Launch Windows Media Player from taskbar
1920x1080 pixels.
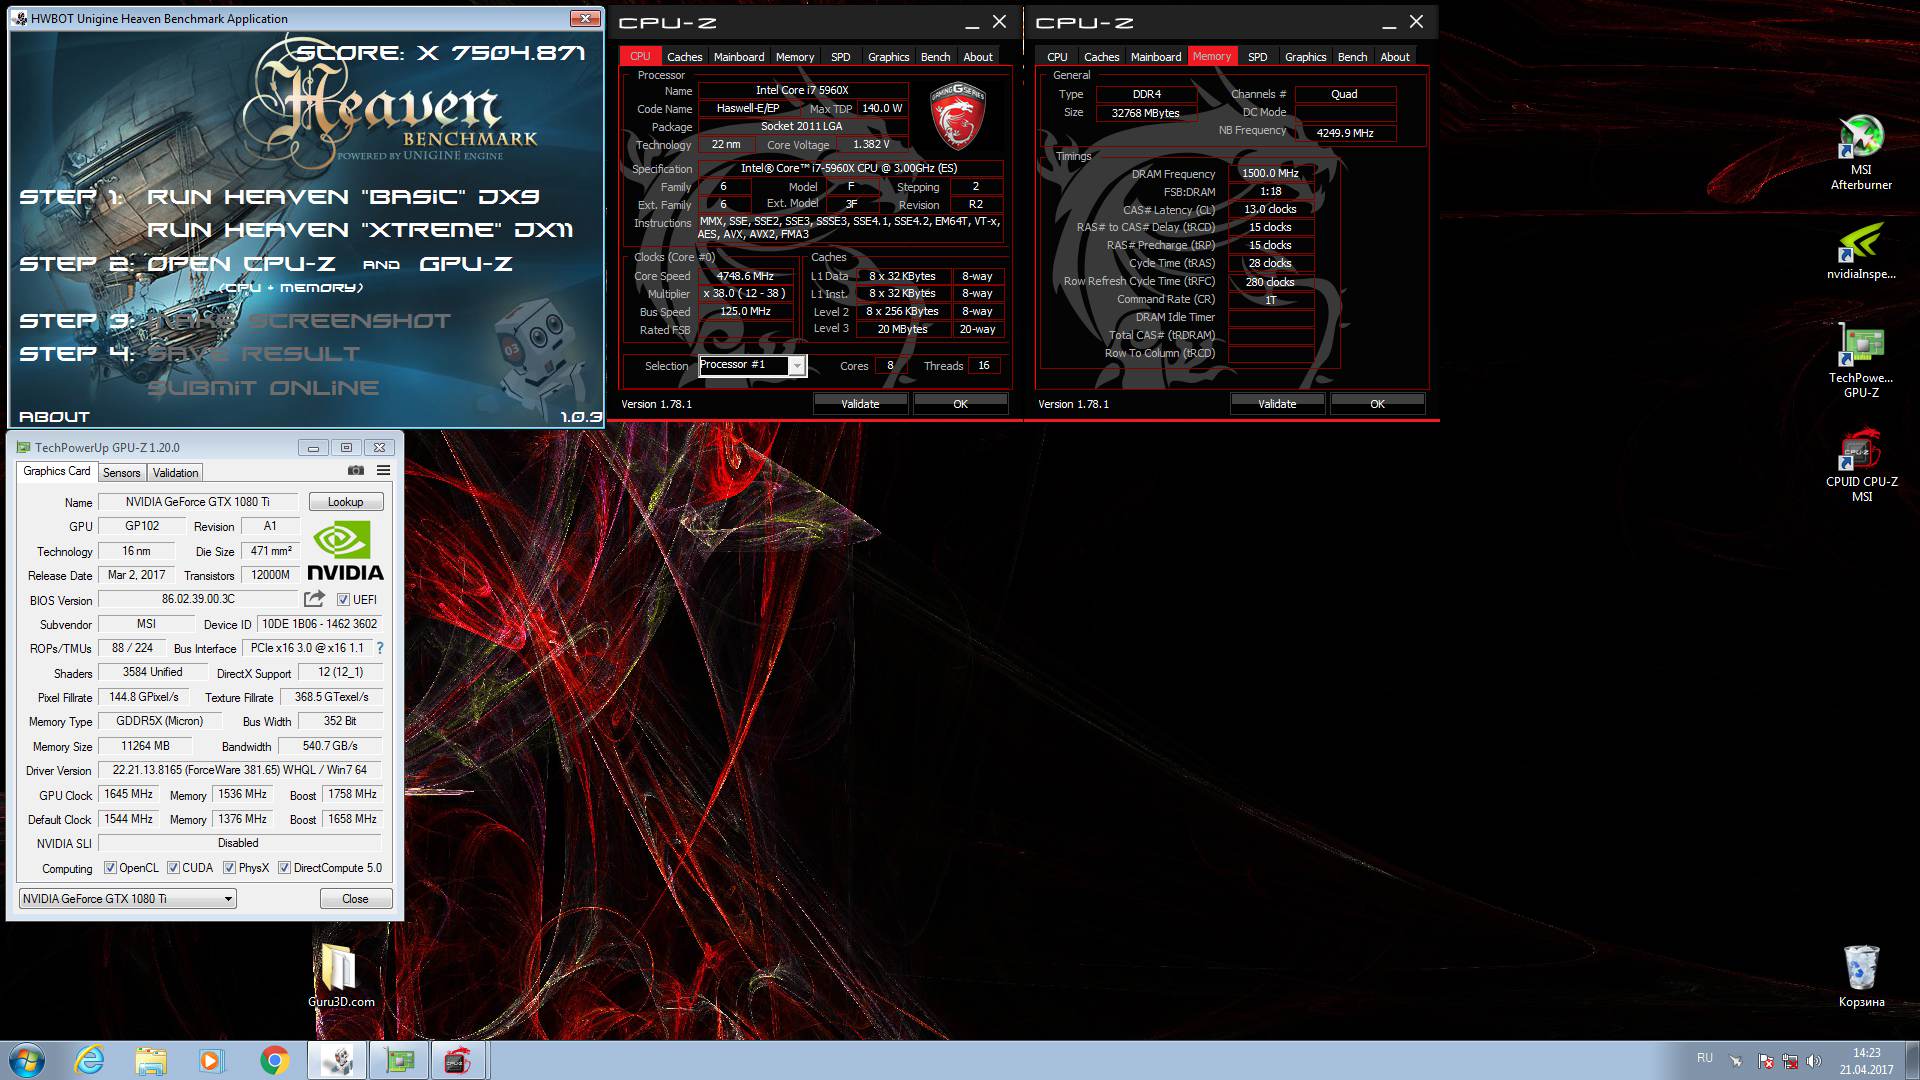click(211, 1060)
